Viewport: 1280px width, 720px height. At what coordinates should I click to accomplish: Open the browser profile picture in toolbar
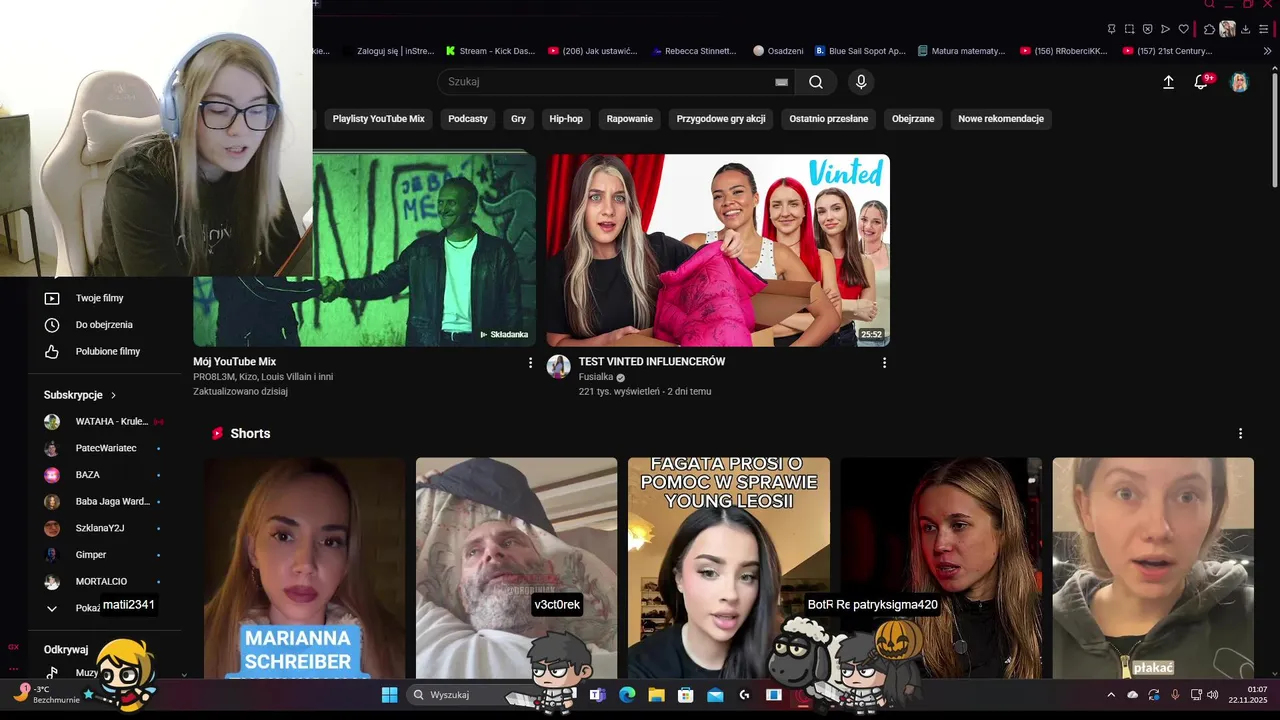click(1227, 29)
